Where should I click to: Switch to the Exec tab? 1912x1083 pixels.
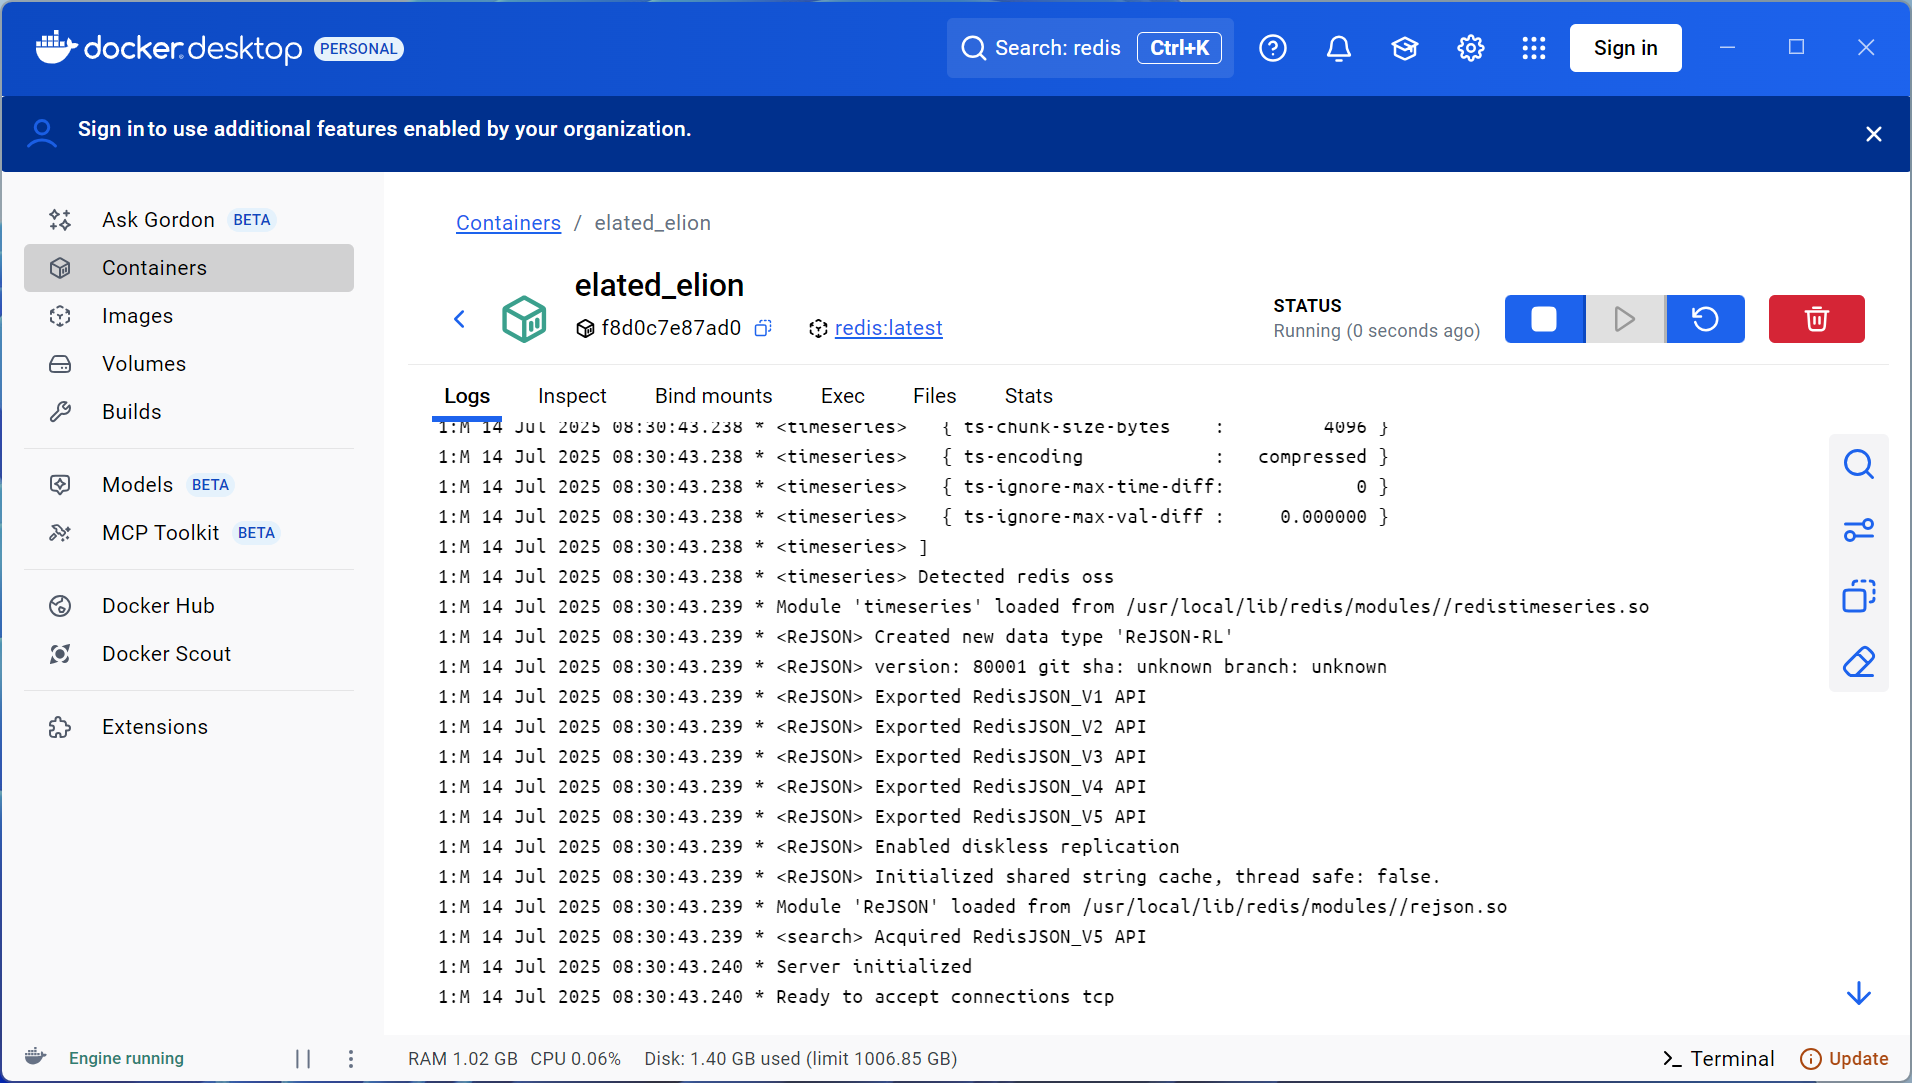843,396
